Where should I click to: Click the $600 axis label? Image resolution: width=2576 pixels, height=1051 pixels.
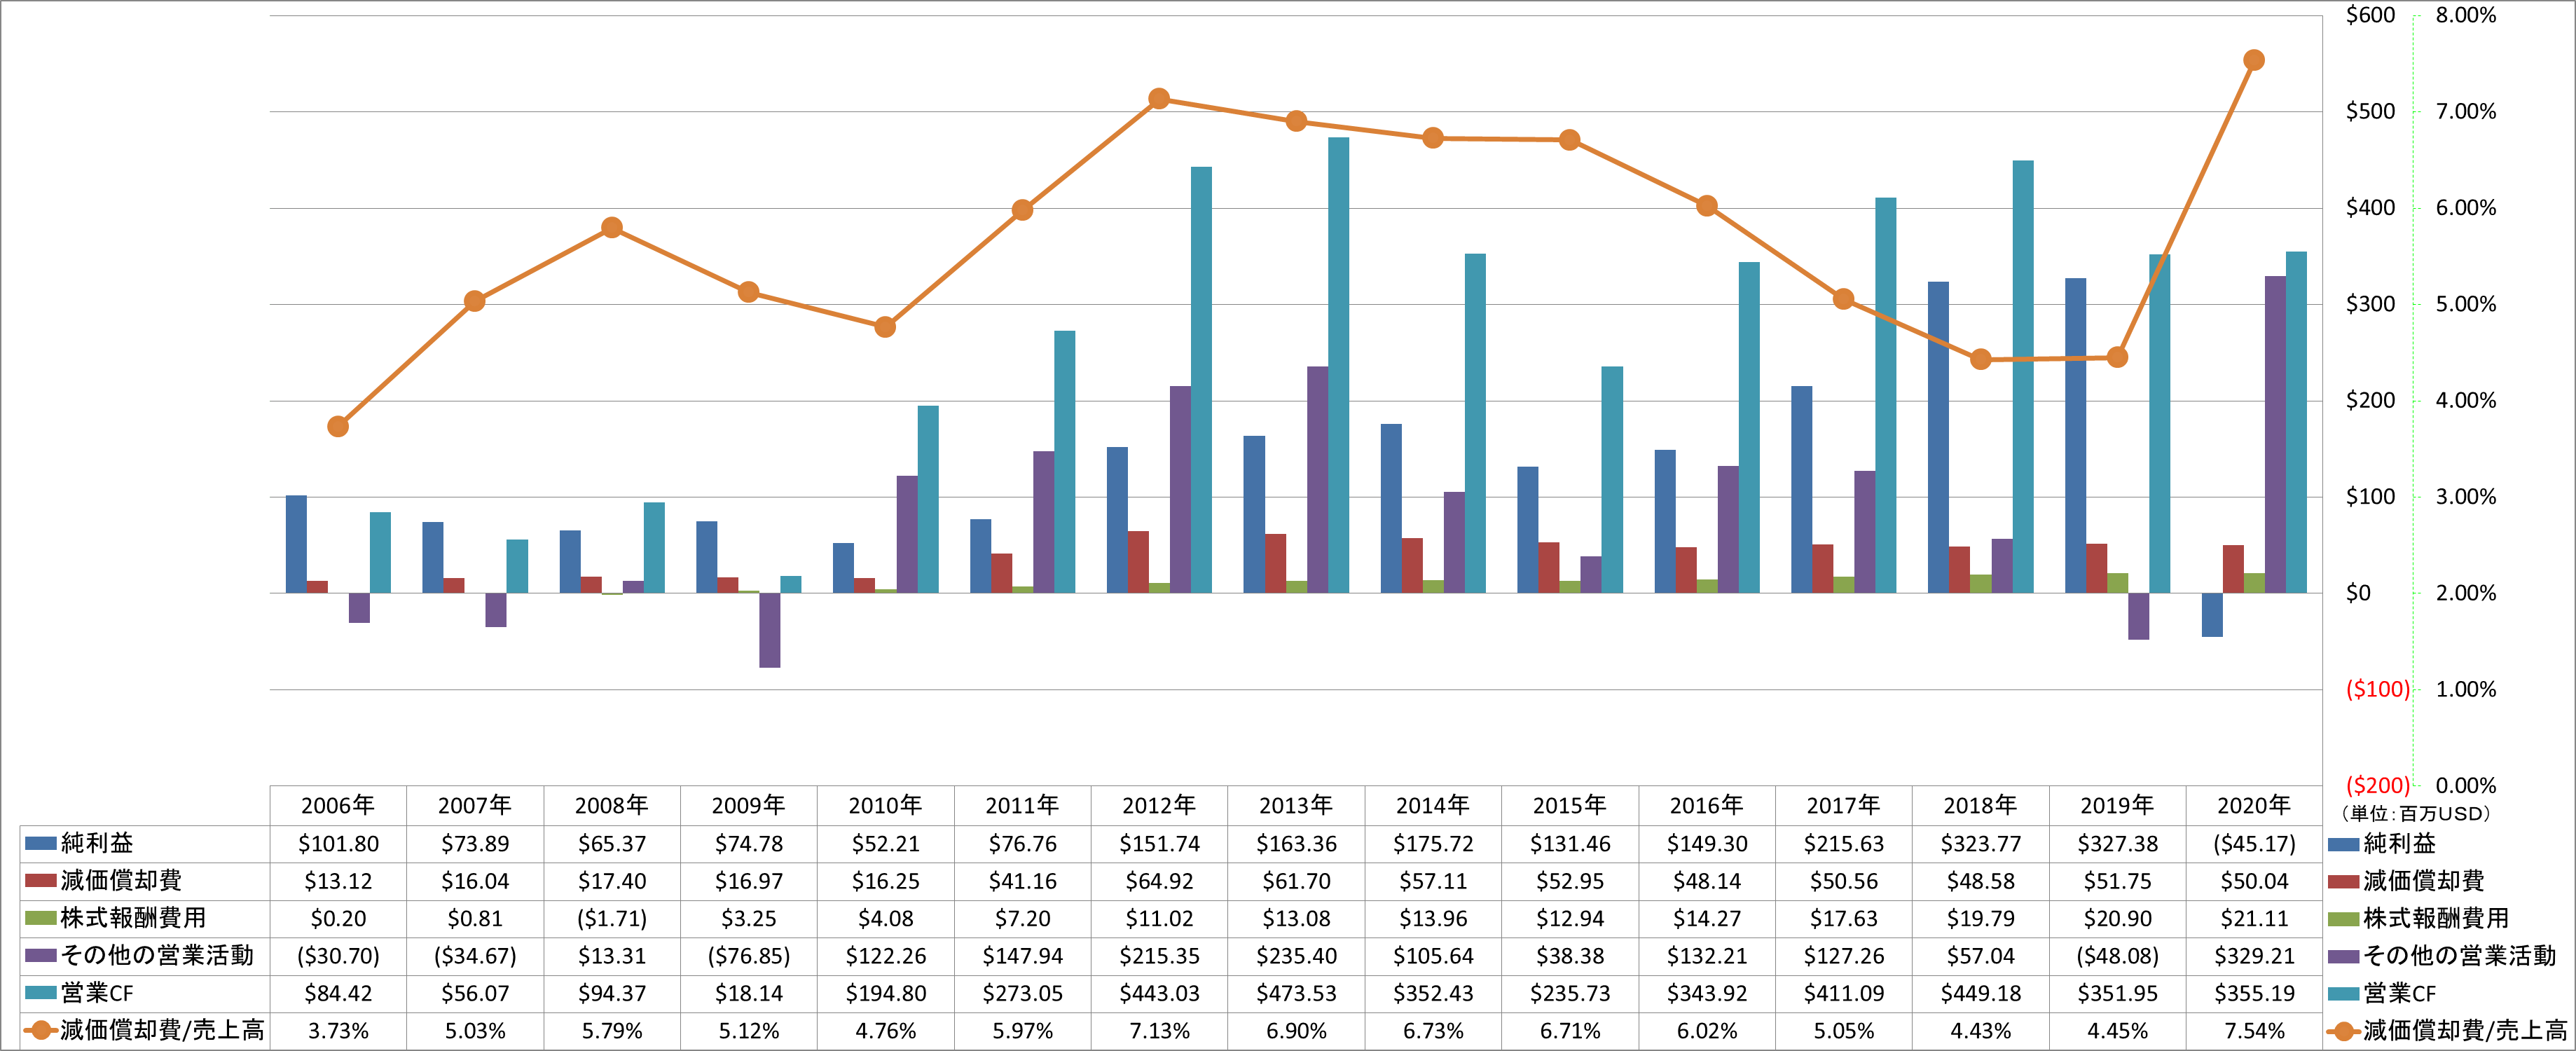pyautogui.click(x=2370, y=15)
